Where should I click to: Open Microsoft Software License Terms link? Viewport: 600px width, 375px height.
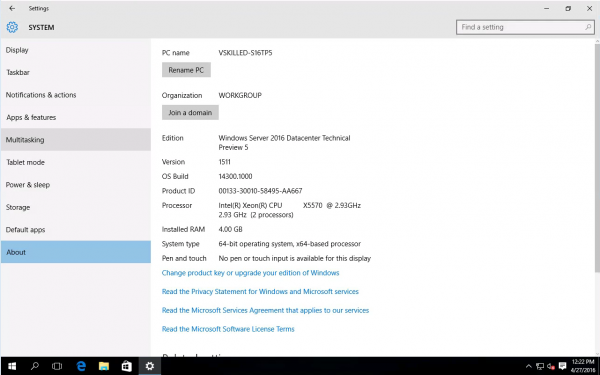pos(228,329)
